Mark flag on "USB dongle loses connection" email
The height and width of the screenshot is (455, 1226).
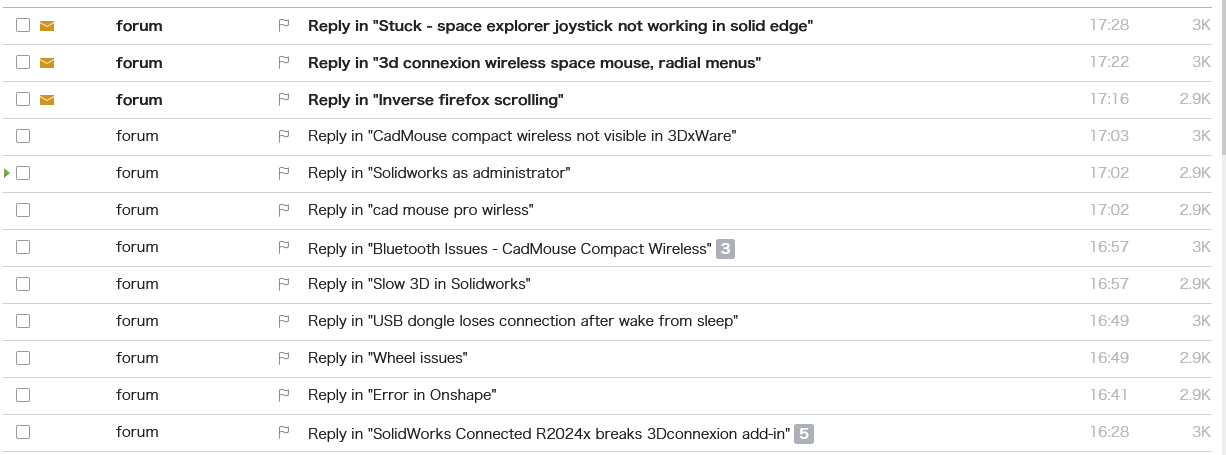(284, 321)
